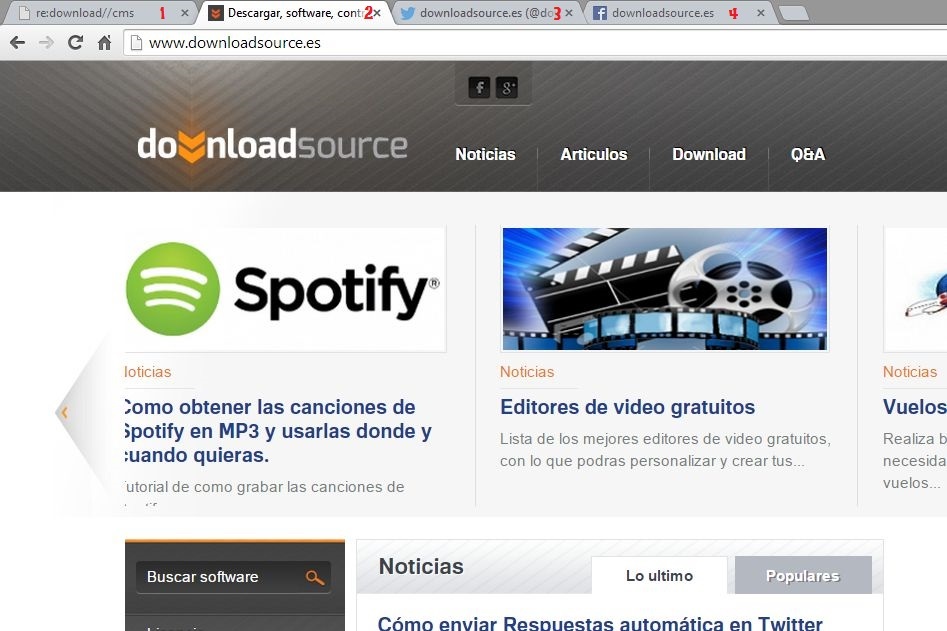Click Noticias label above the Vuelos article
Viewport: 947px width, 631px height.
point(910,372)
